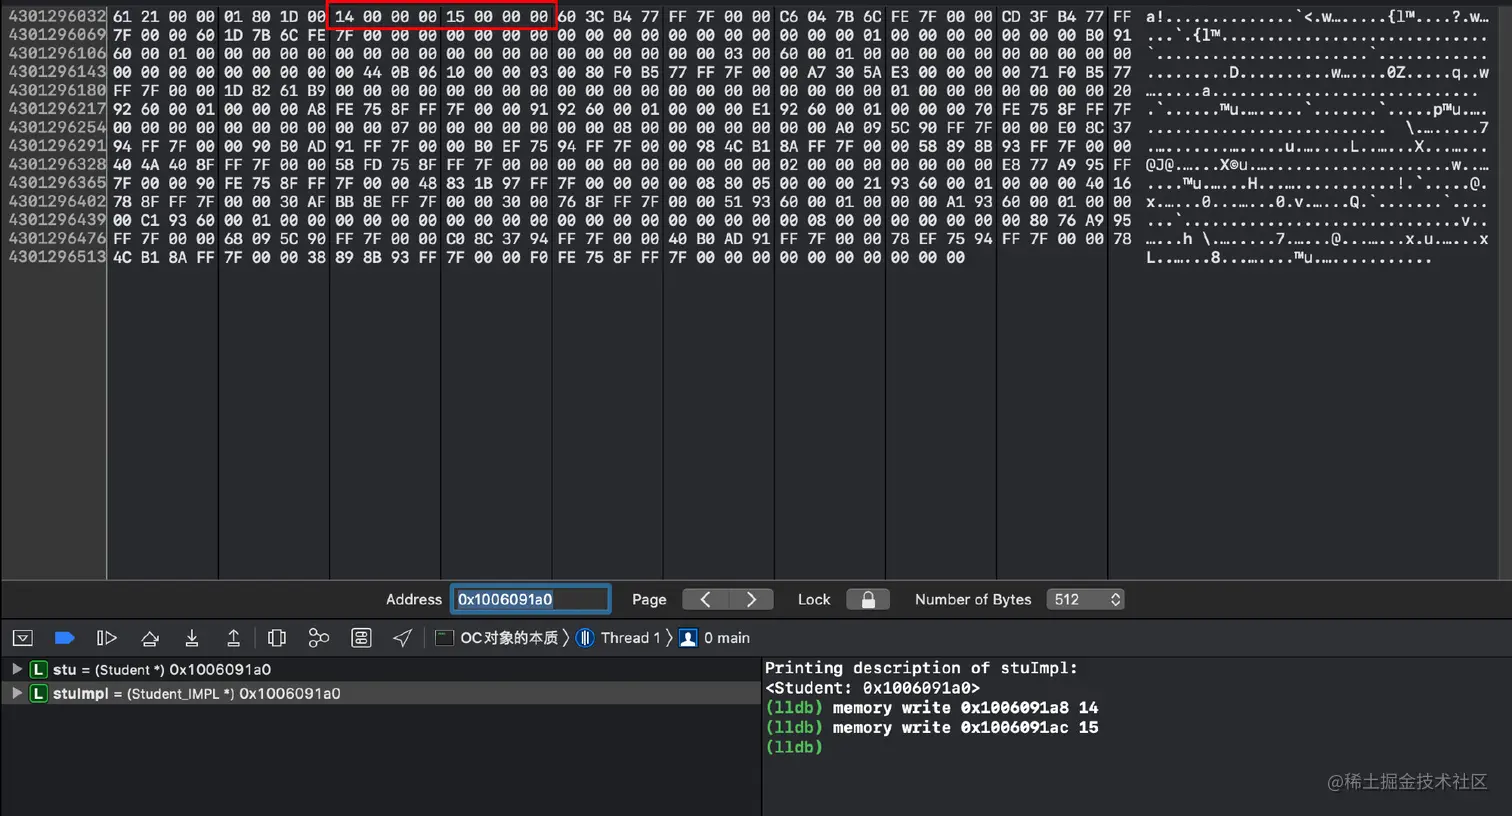Click the local variable icon for stu
1512x816 pixels.
click(38, 669)
